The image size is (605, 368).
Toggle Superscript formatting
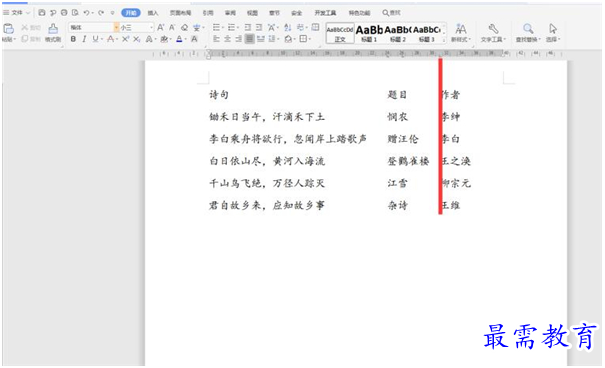(x=125, y=39)
